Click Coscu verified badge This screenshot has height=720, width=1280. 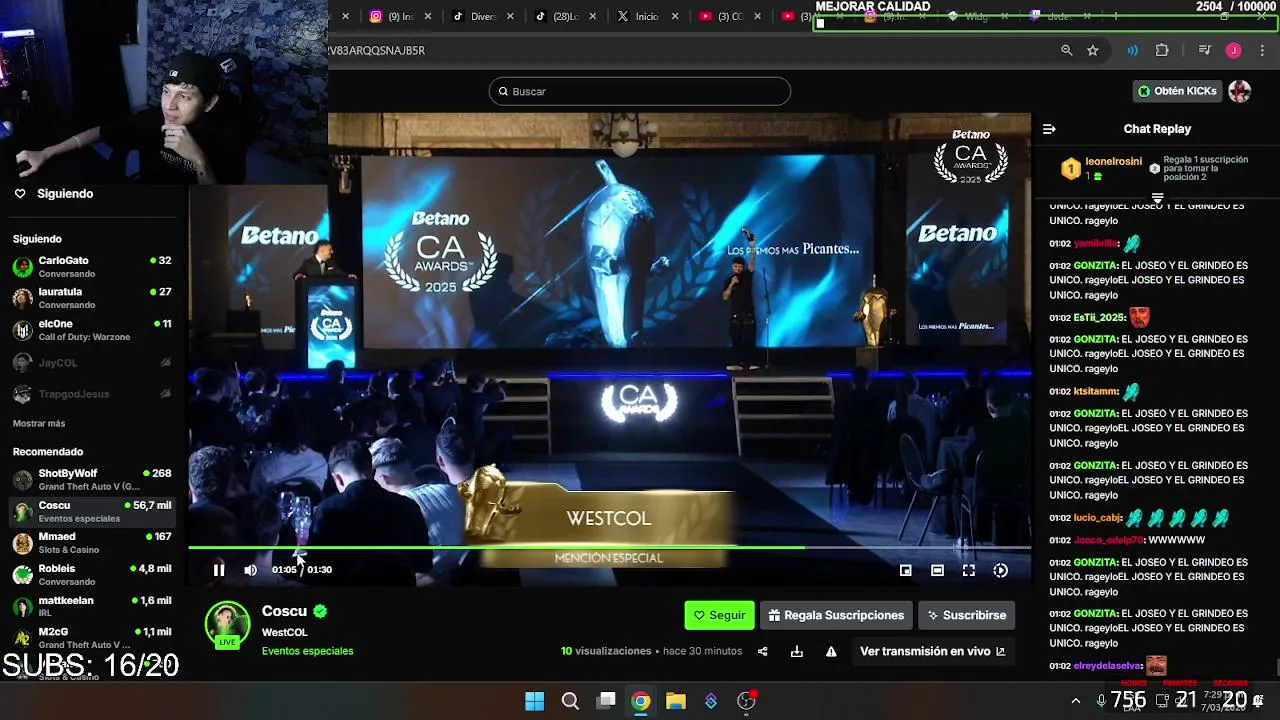320,611
